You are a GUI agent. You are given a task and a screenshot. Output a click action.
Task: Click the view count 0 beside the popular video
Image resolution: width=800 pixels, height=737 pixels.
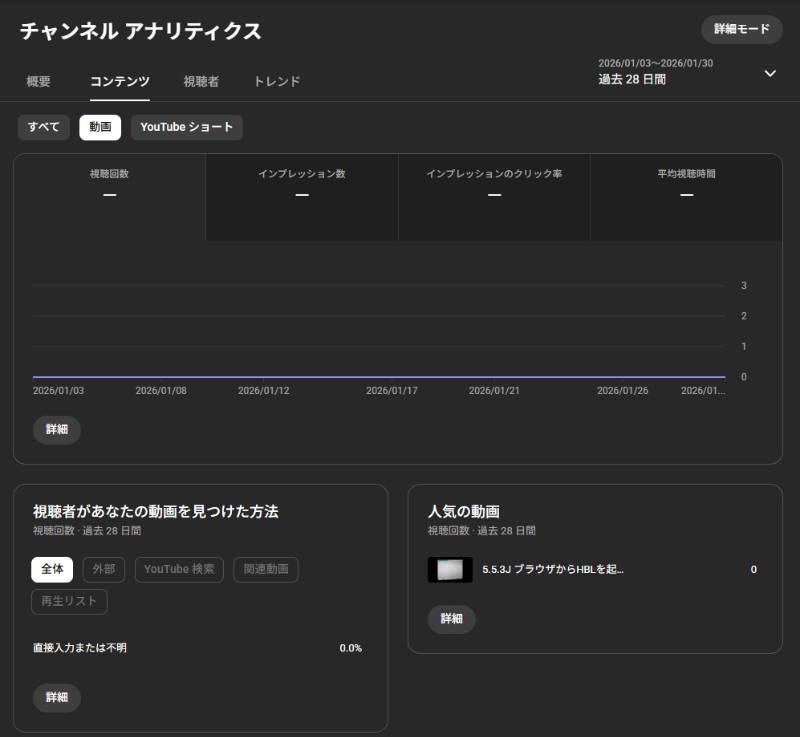pyautogui.click(x=754, y=569)
